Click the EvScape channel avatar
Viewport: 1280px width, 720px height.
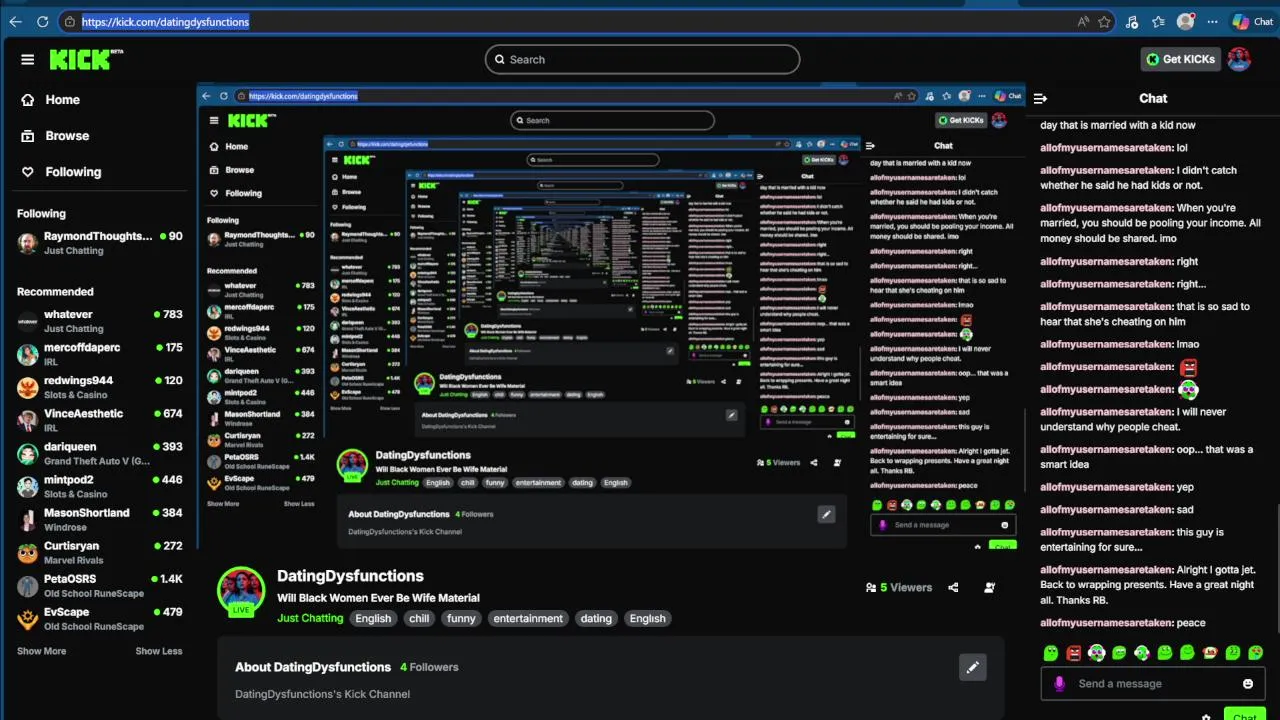click(28, 618)
